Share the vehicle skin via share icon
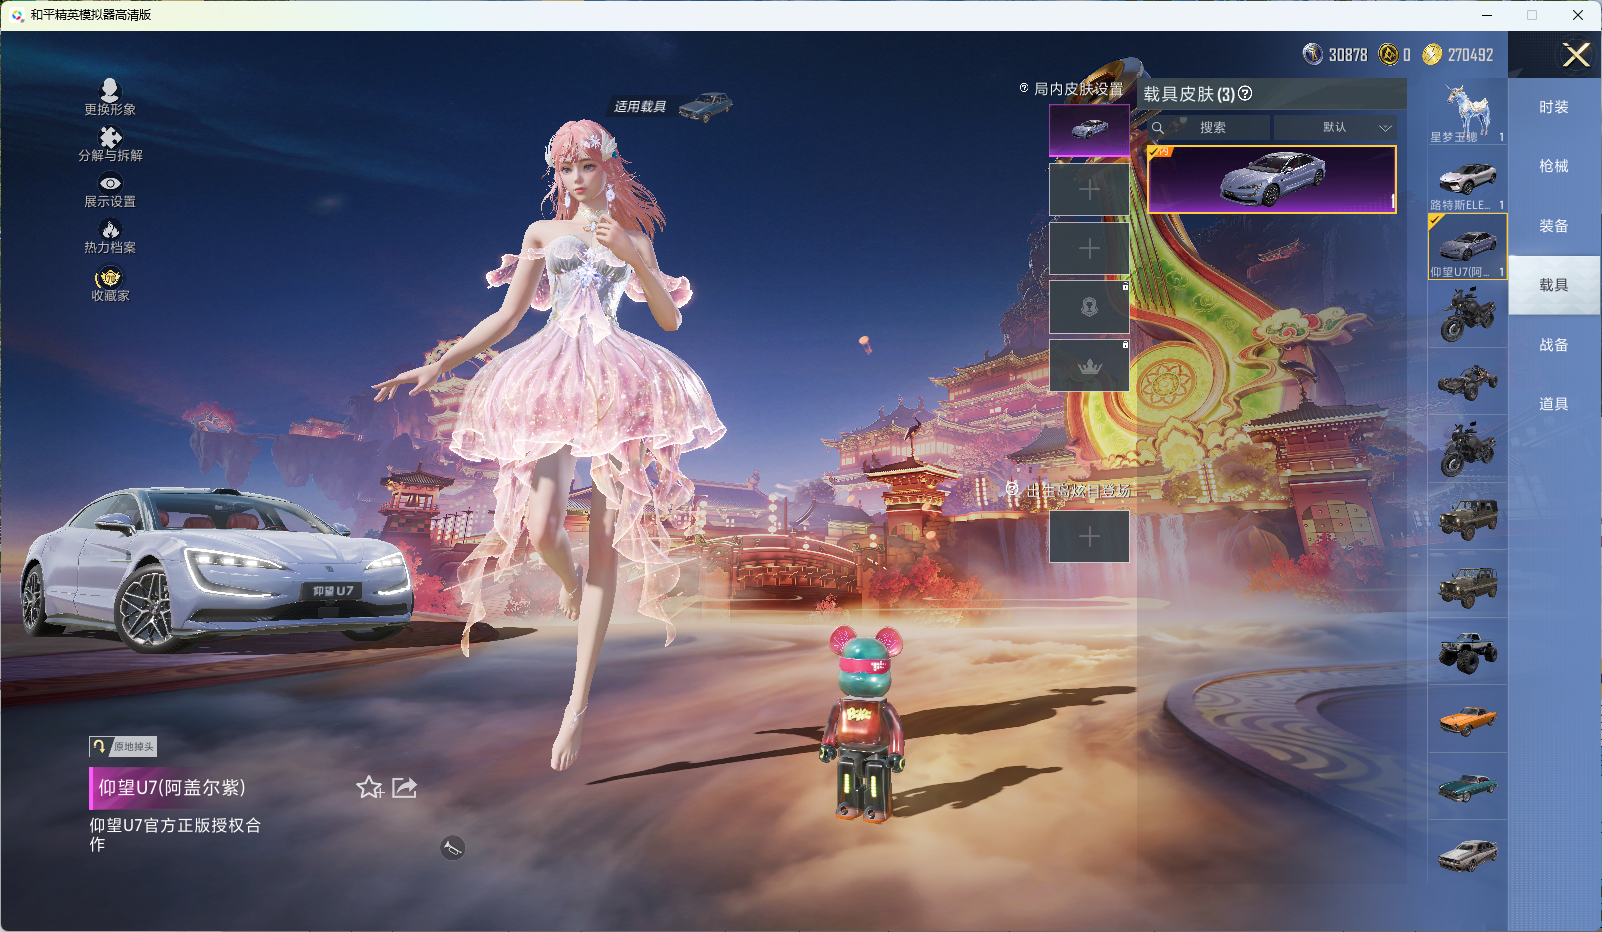 [404, 788]
